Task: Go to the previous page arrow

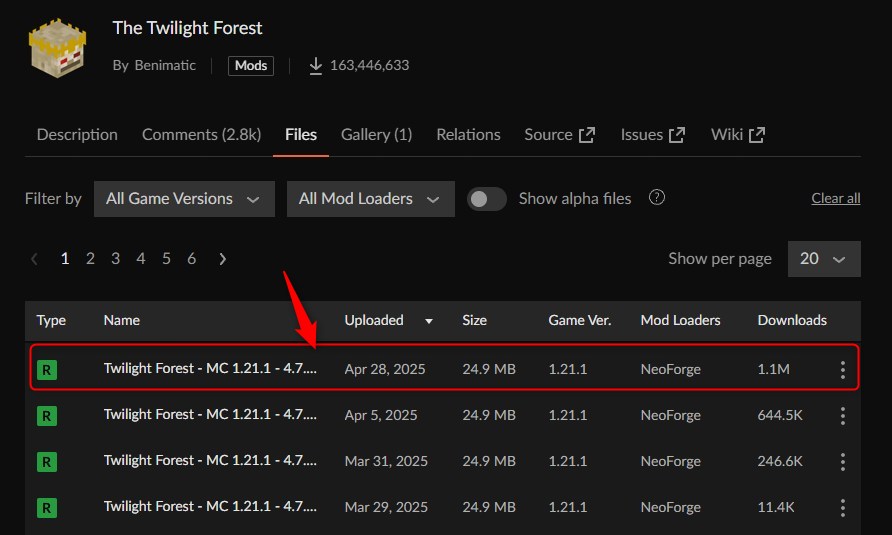Action: pos(34,259)
